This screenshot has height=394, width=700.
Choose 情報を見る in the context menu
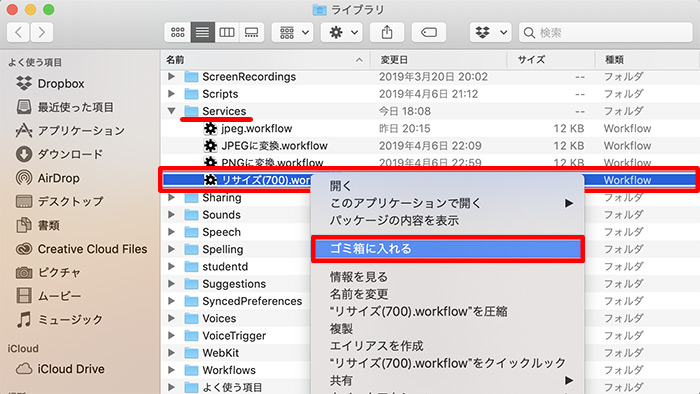point(448,277)
